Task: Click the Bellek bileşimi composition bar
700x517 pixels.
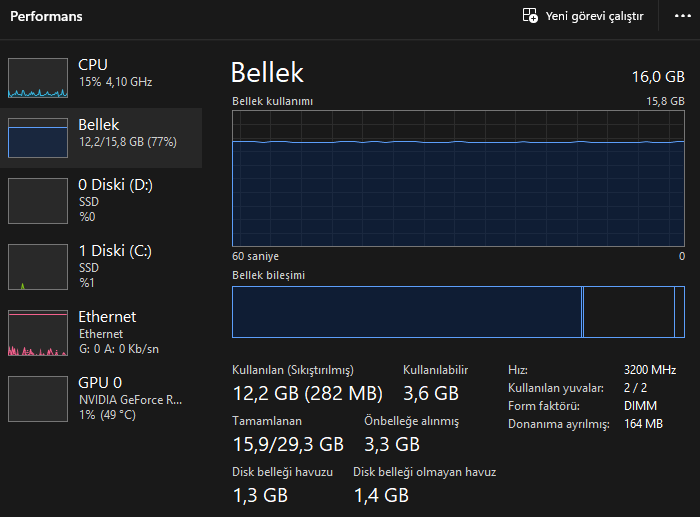Action: (x=458, y=312)
